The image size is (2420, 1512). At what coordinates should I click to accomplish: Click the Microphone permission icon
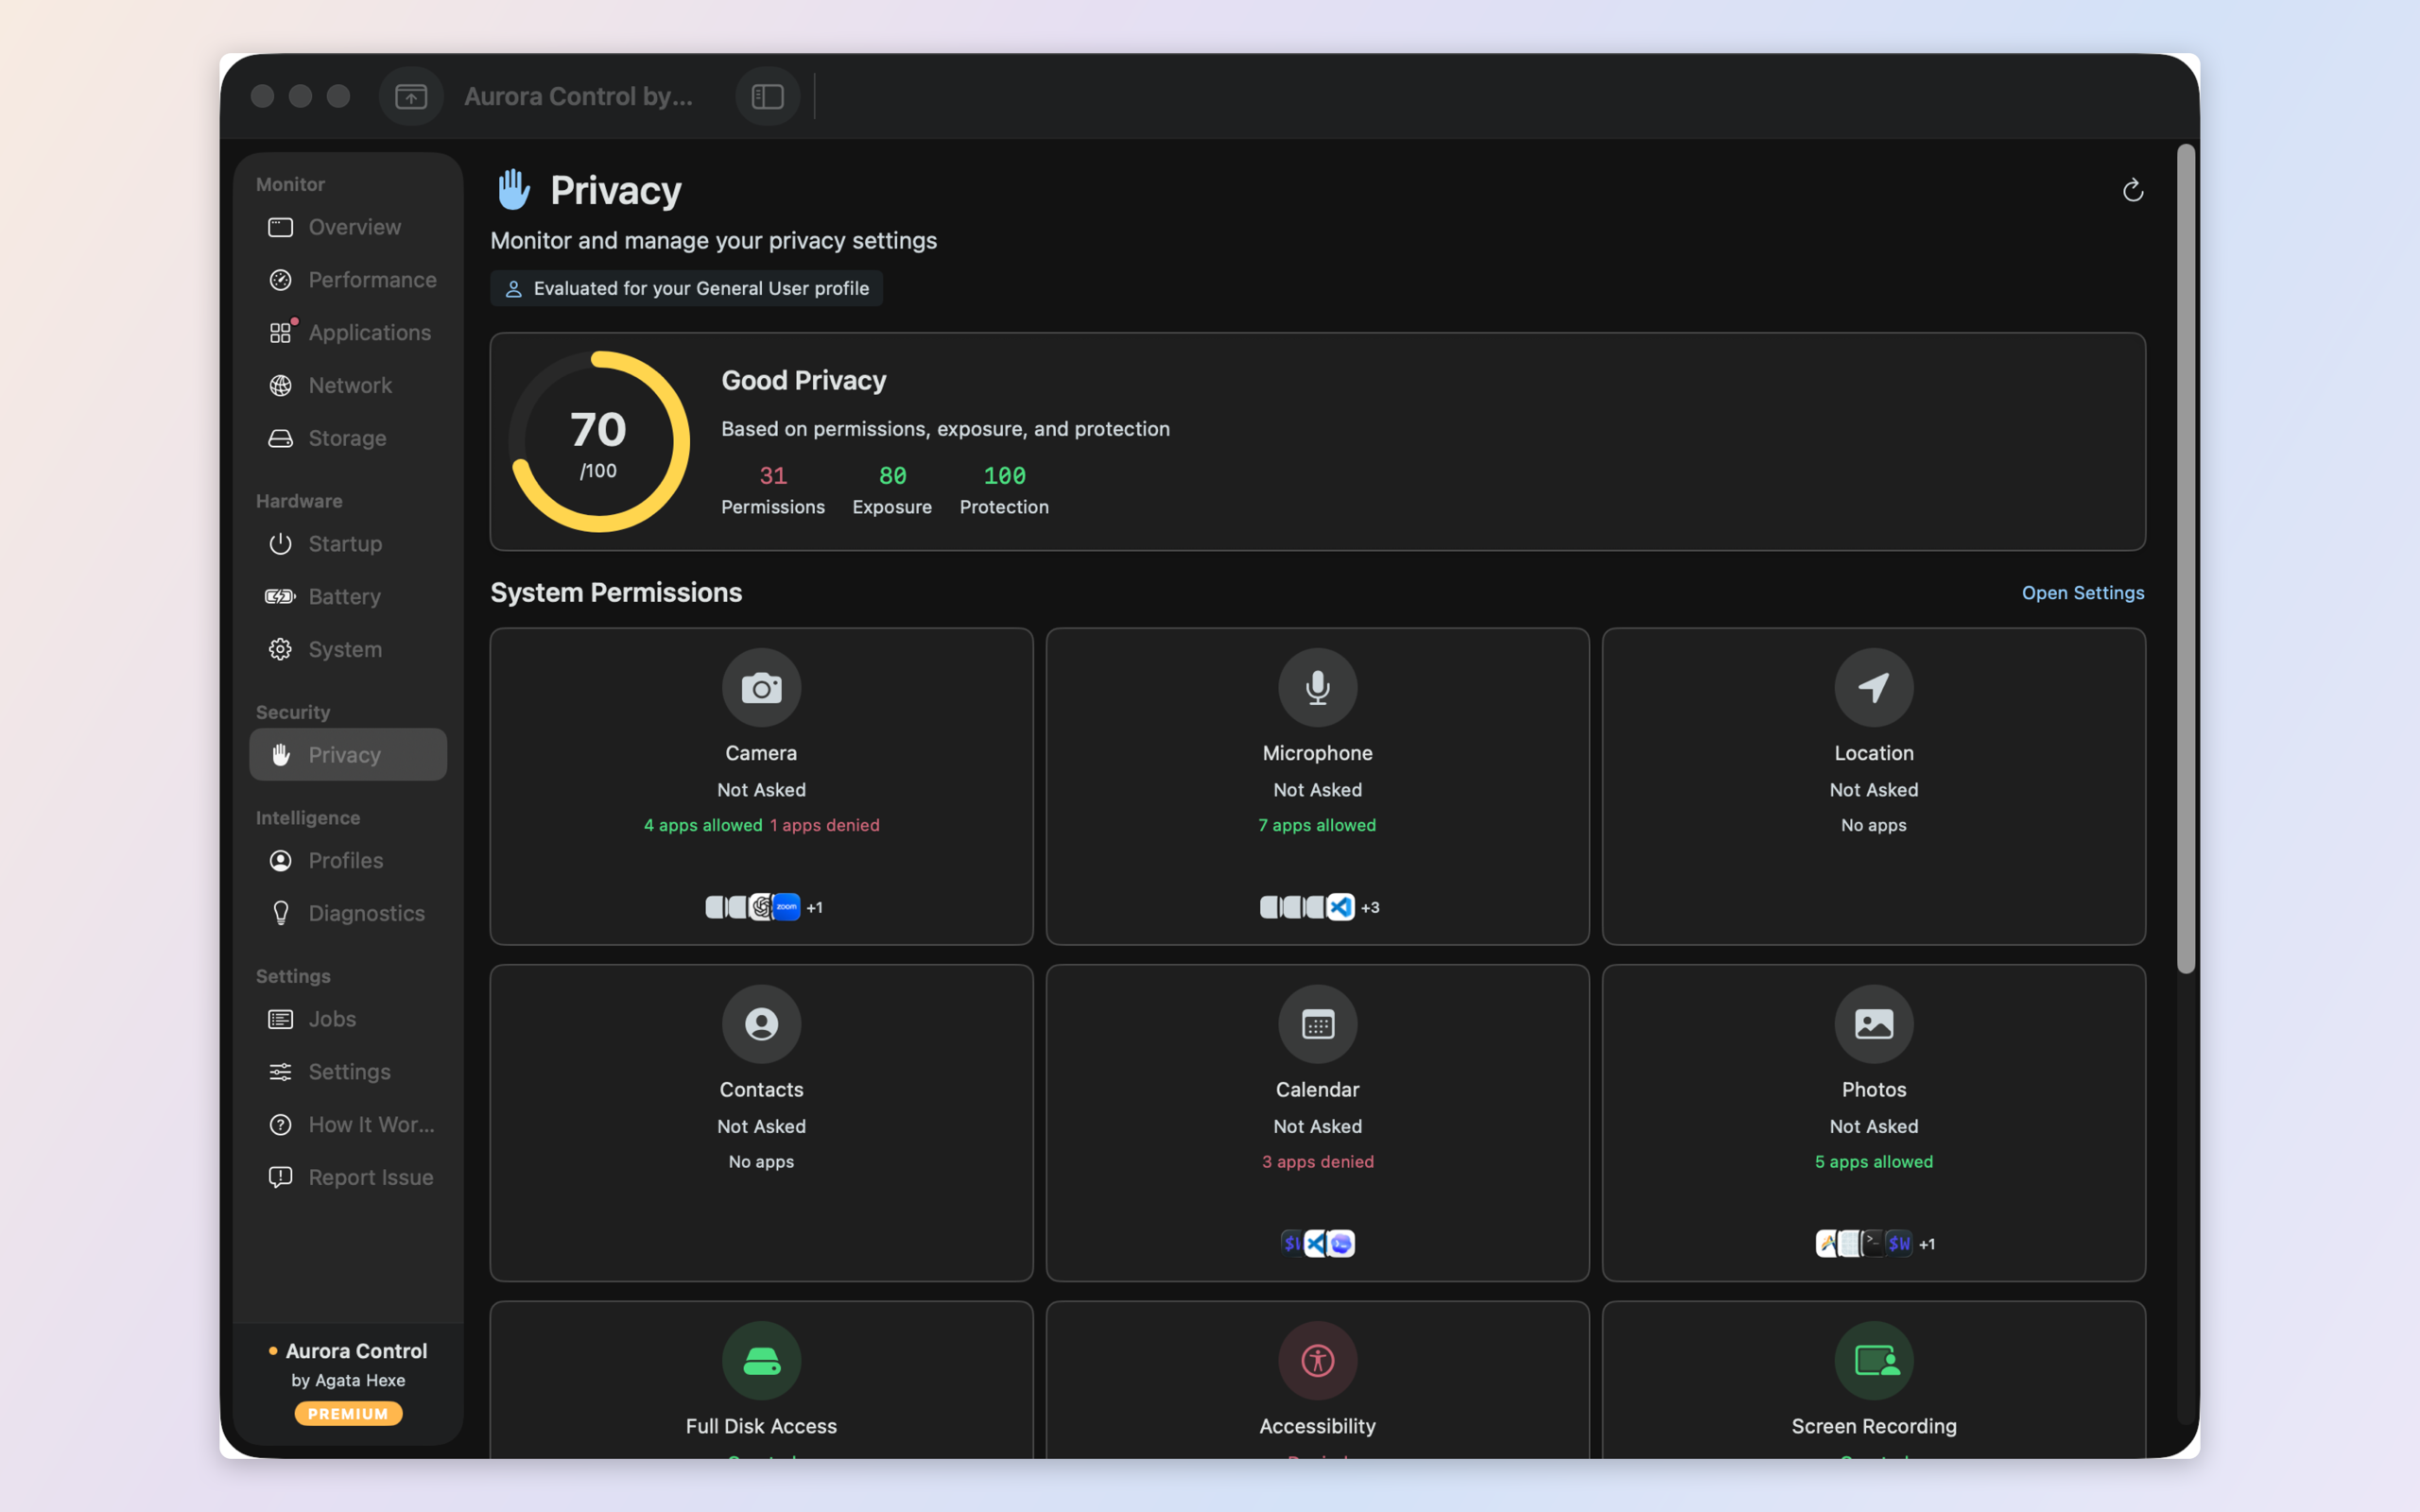click(x=1317, y=688)
